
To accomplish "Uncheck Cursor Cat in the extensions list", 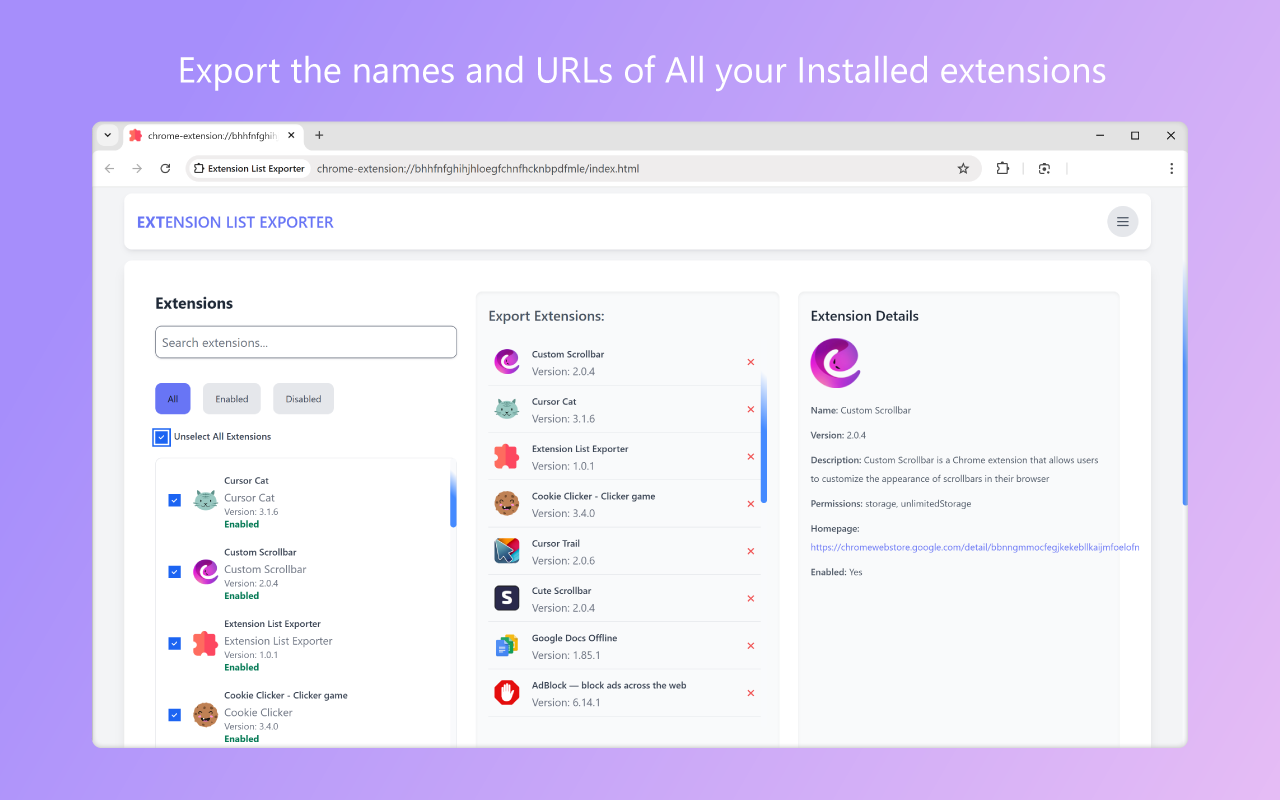I will click(175, 500).
